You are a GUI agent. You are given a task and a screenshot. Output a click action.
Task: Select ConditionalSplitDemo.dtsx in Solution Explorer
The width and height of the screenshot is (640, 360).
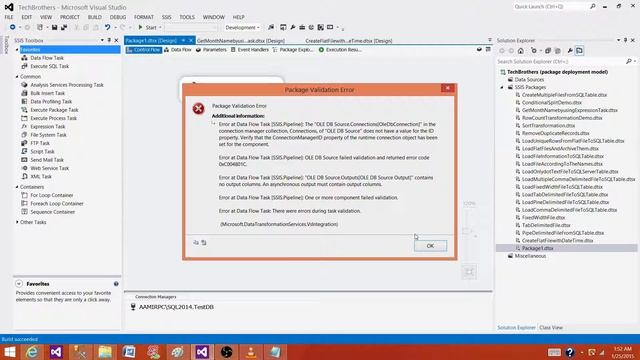click(551, 102)
